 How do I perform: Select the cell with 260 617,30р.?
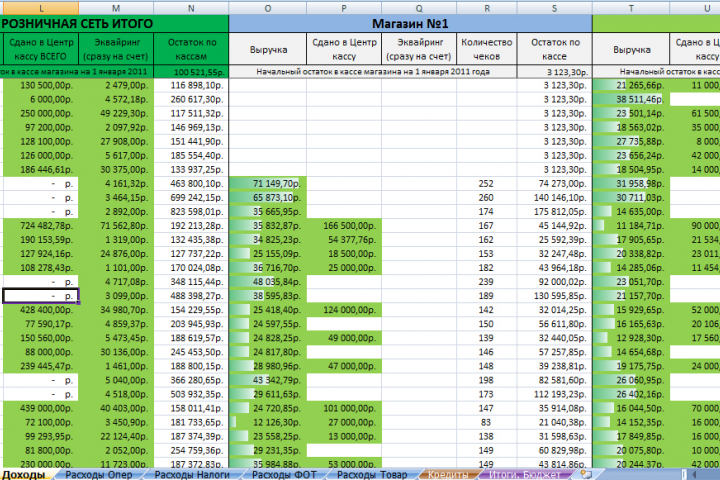click(191, 99)
